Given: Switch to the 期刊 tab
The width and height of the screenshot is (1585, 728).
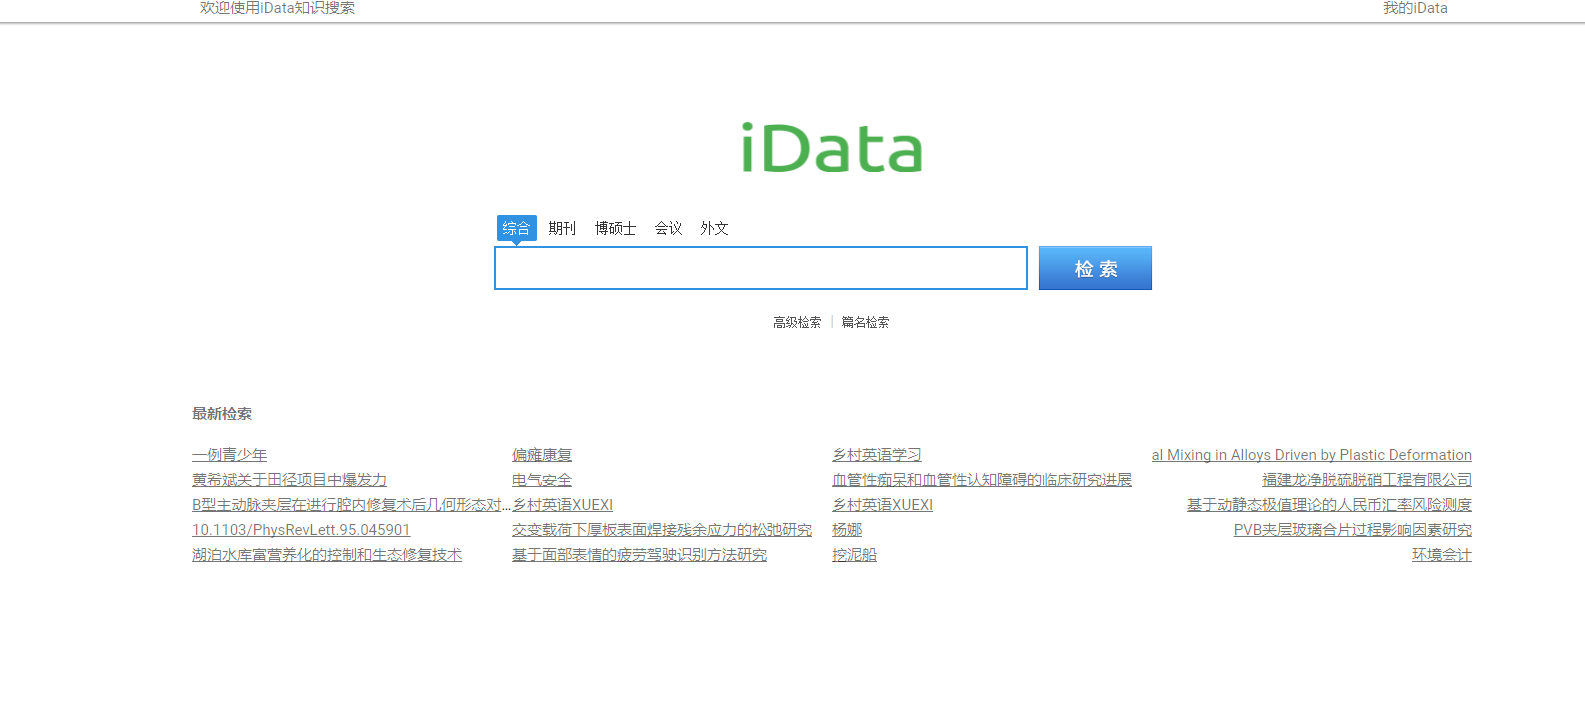Looking at the screenshot, I should (x=562, y=228).
